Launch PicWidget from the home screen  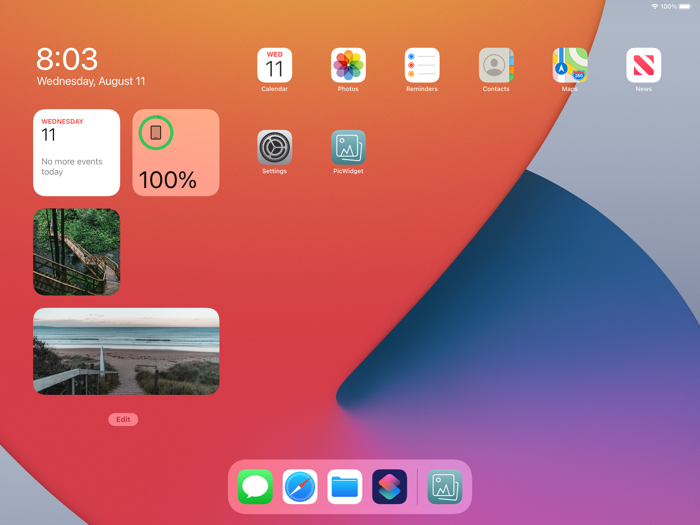(x=348, y=147)
